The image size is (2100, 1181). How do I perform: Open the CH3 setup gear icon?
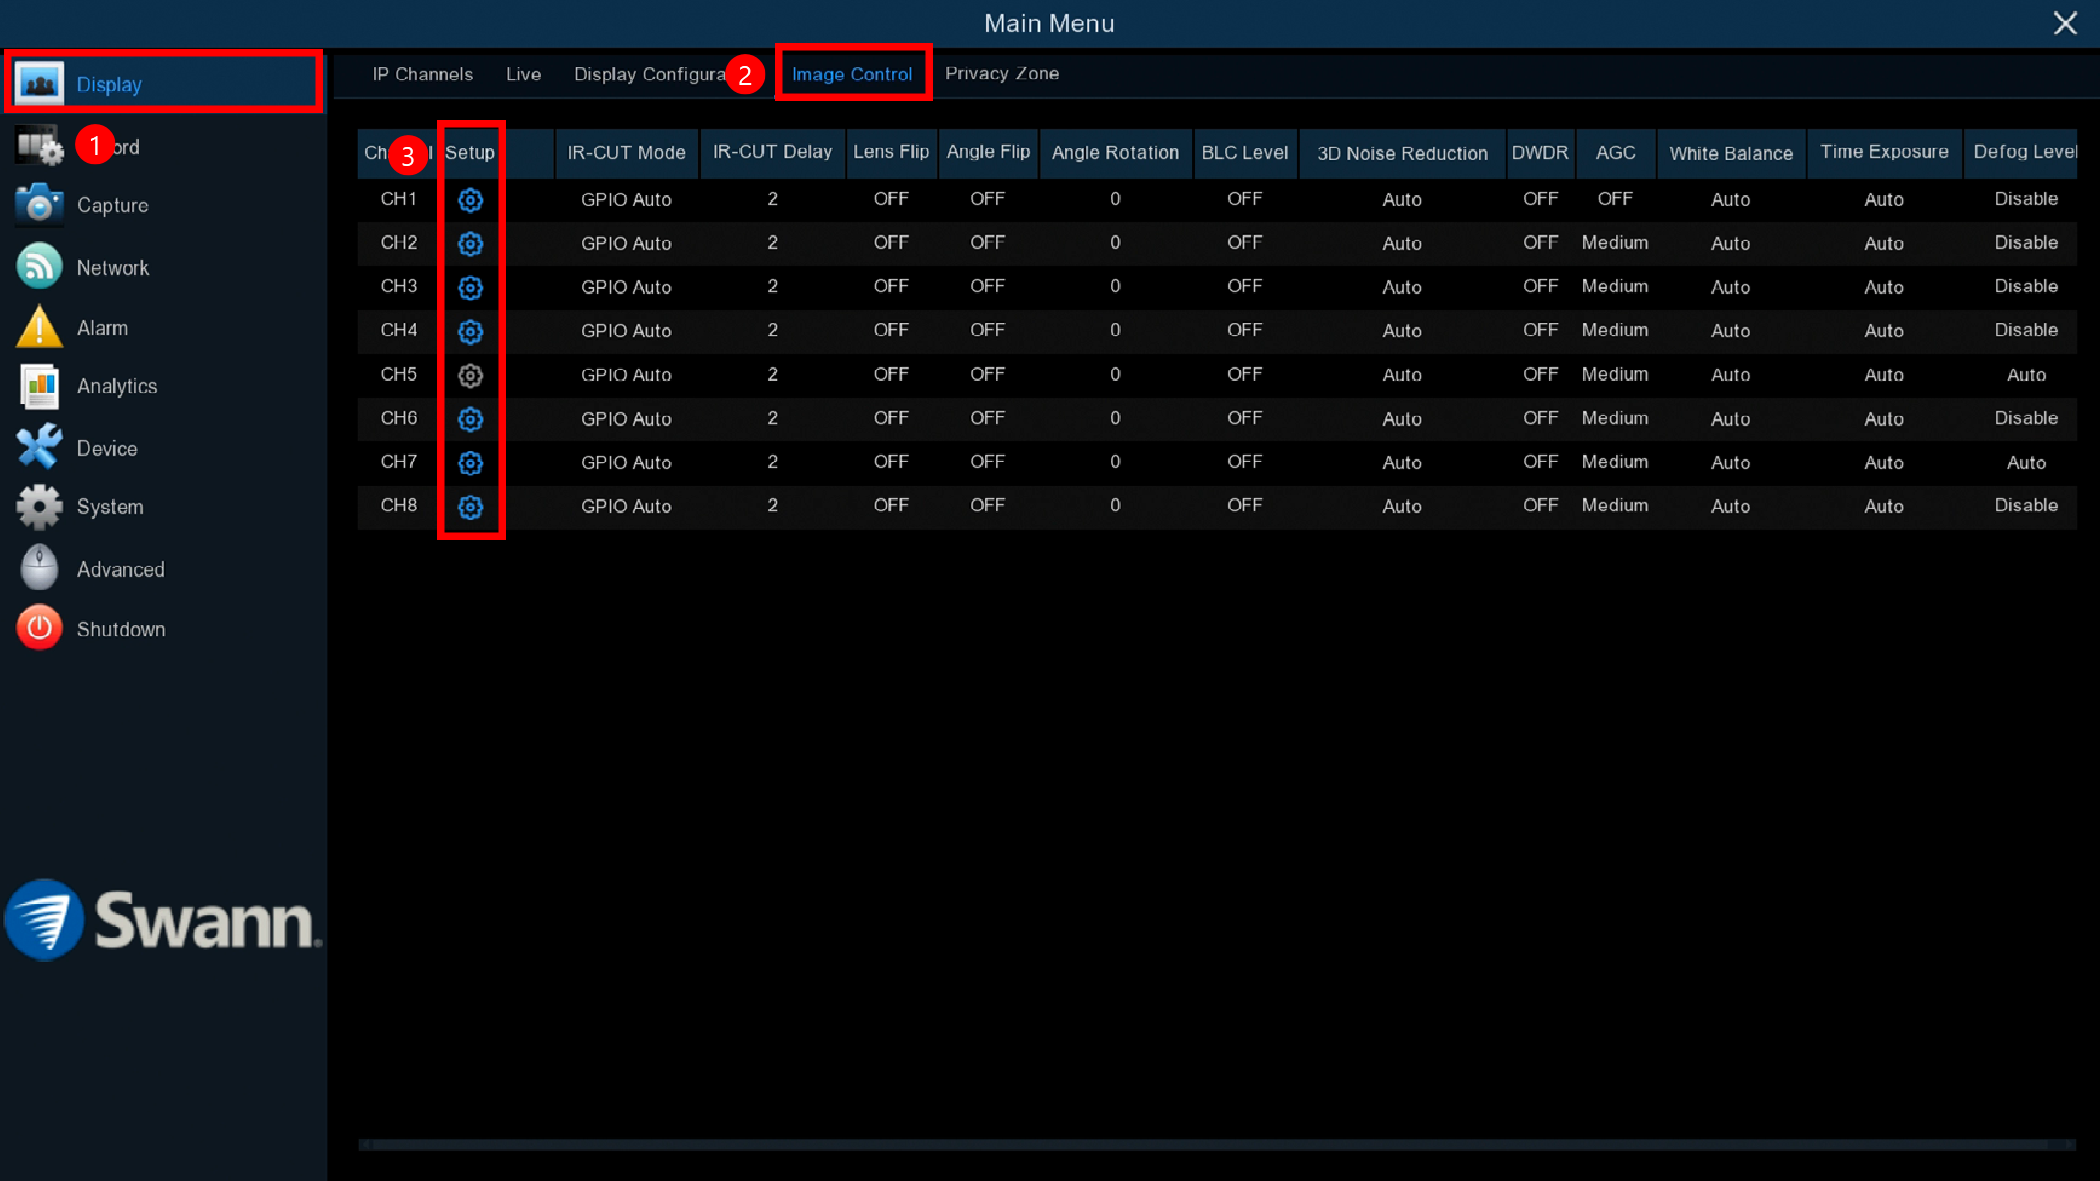point(470,288)
